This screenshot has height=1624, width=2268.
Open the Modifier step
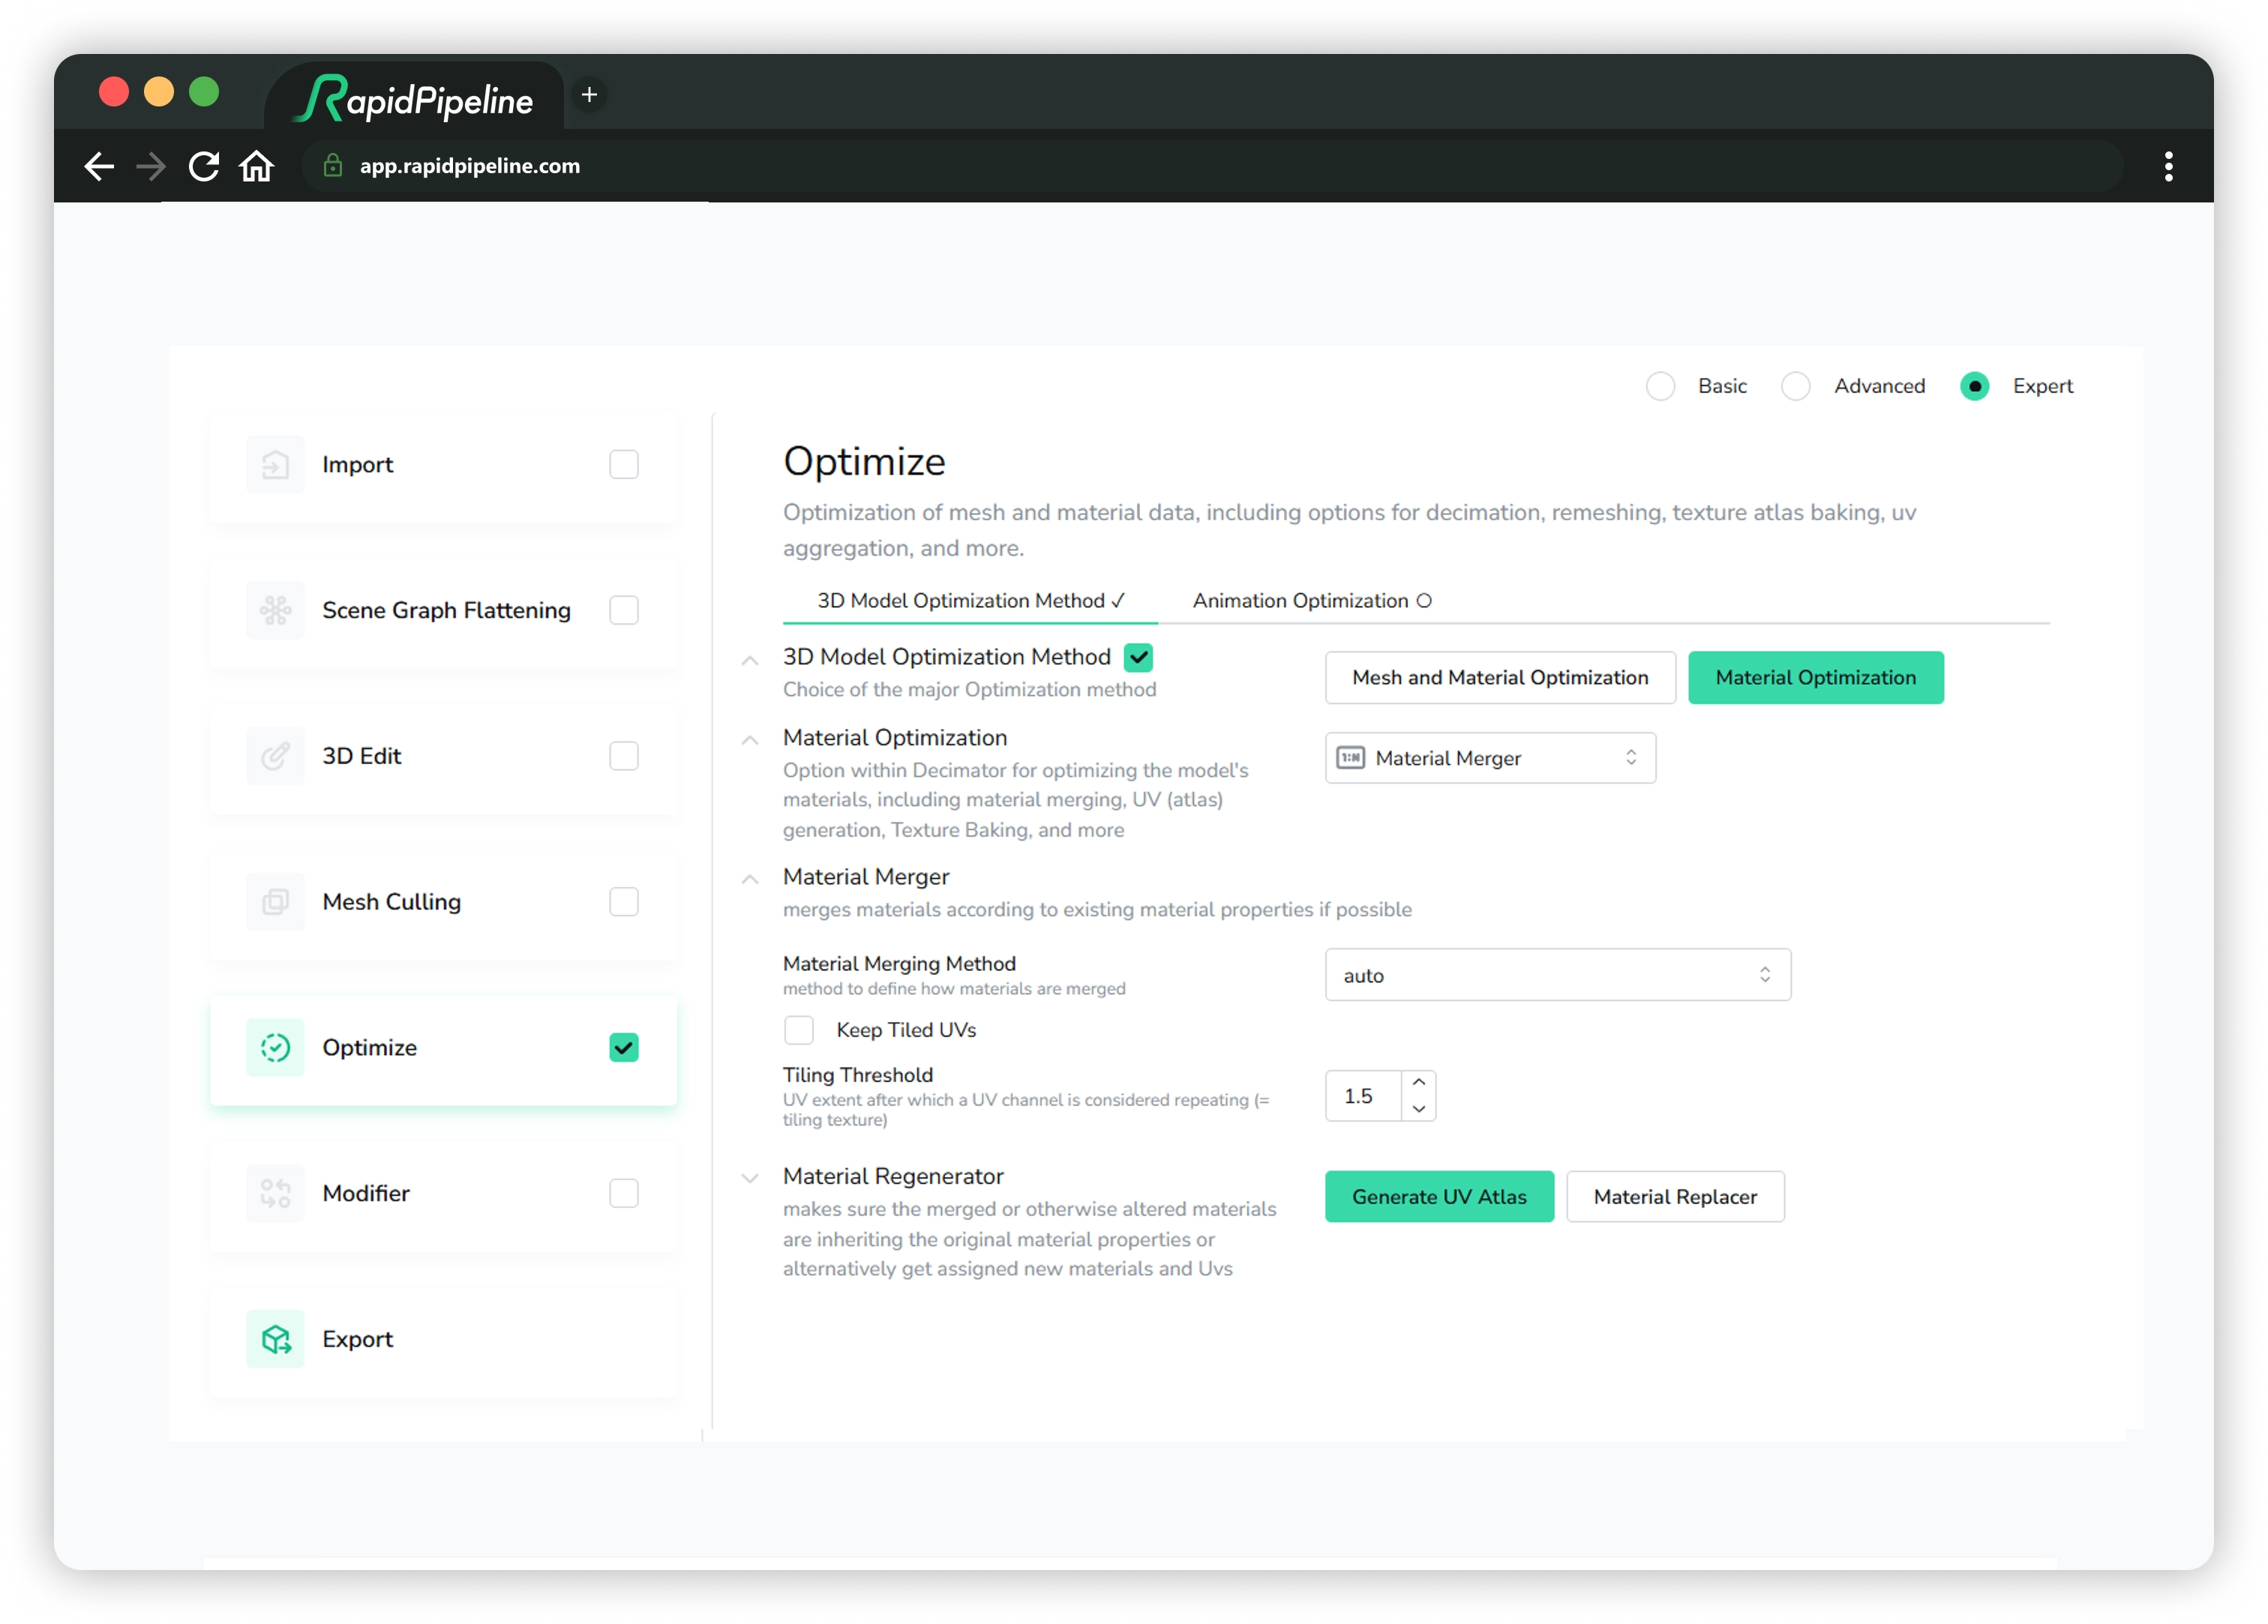click(444, 1194)
